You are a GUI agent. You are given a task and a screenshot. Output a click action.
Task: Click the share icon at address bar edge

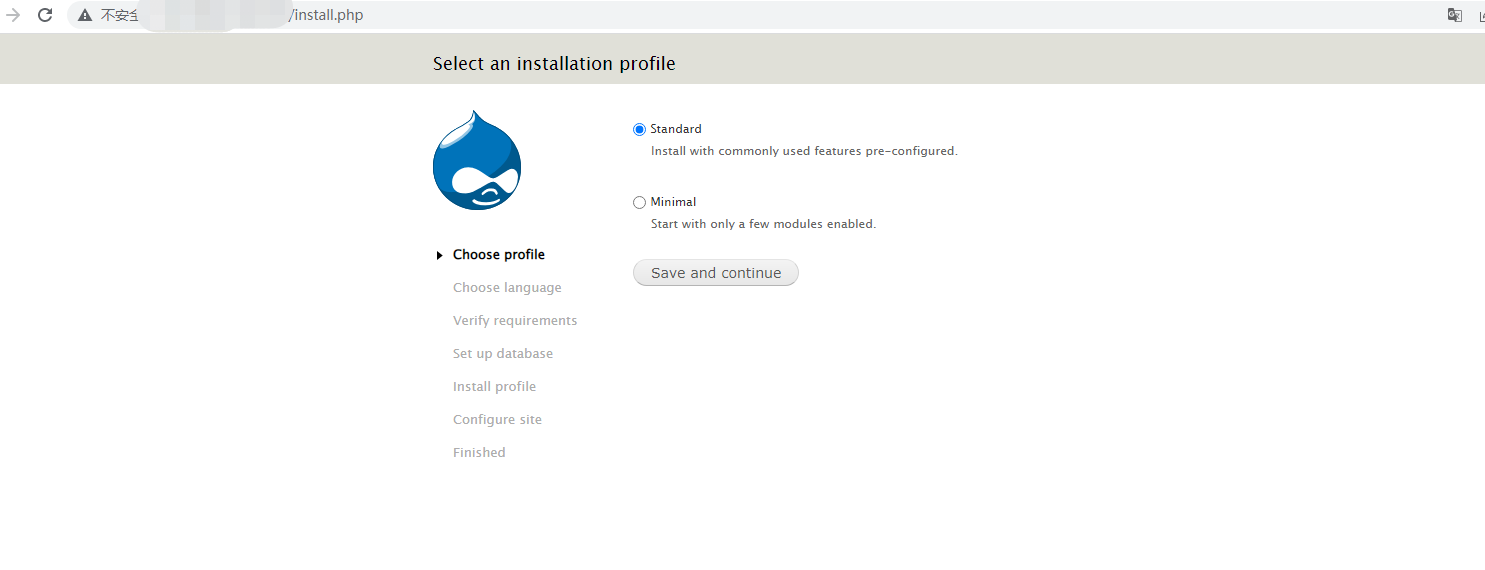click(1480, 15)
